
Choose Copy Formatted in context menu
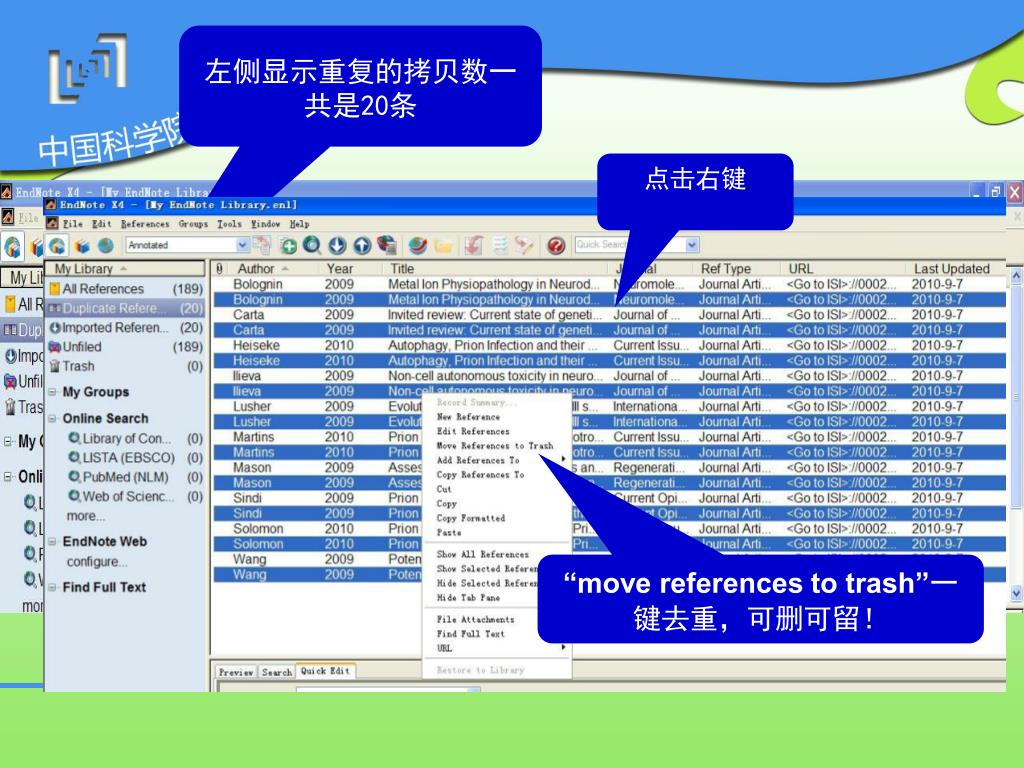tap(471, 518)
